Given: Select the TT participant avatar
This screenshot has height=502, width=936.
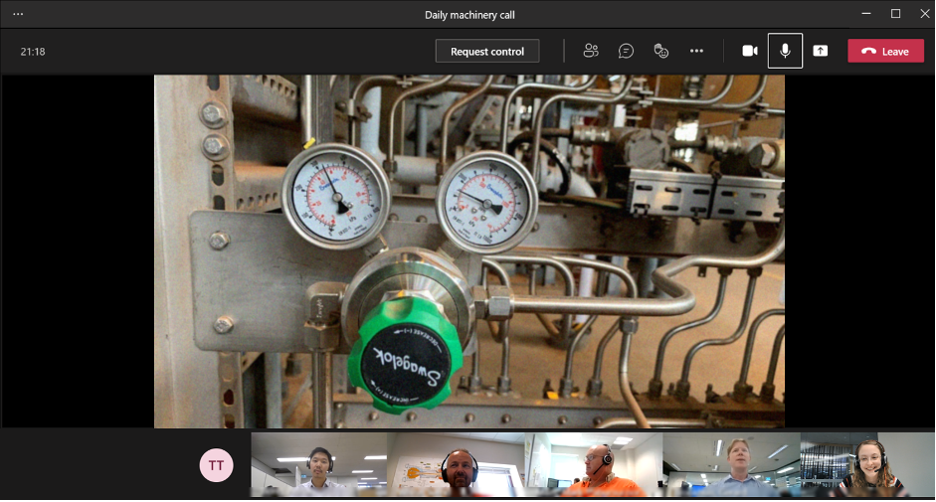Looking at the screenshot, I should tap(216, 465).
